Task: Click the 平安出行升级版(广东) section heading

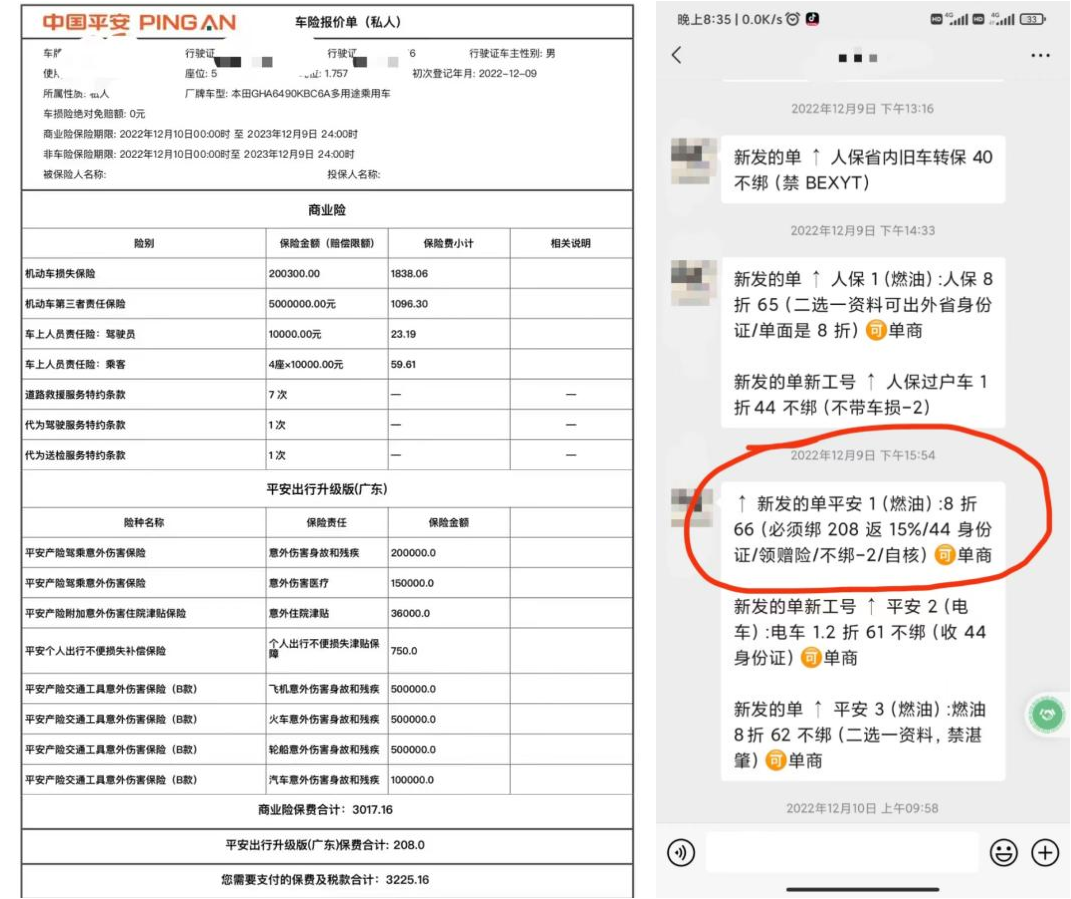Action: (x=326, y=489)
